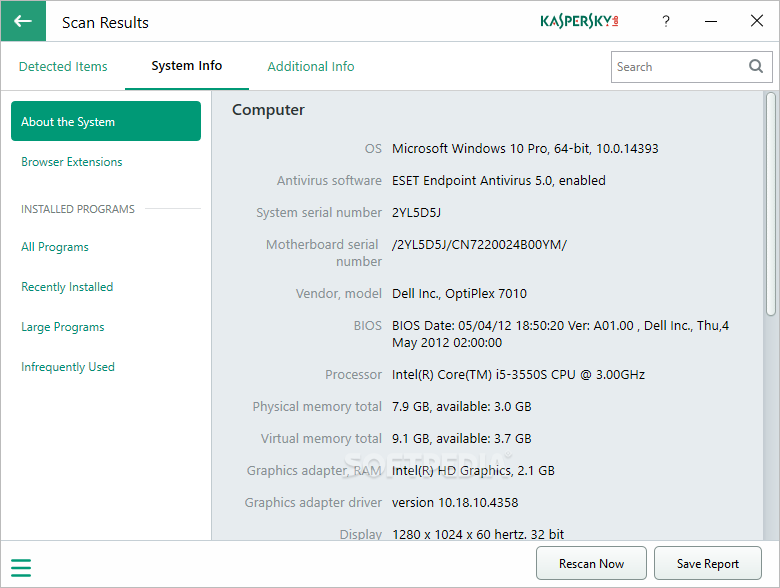Click the Kaspersky logo
This screenshot has height=588, width=780.
click(579, 21)
